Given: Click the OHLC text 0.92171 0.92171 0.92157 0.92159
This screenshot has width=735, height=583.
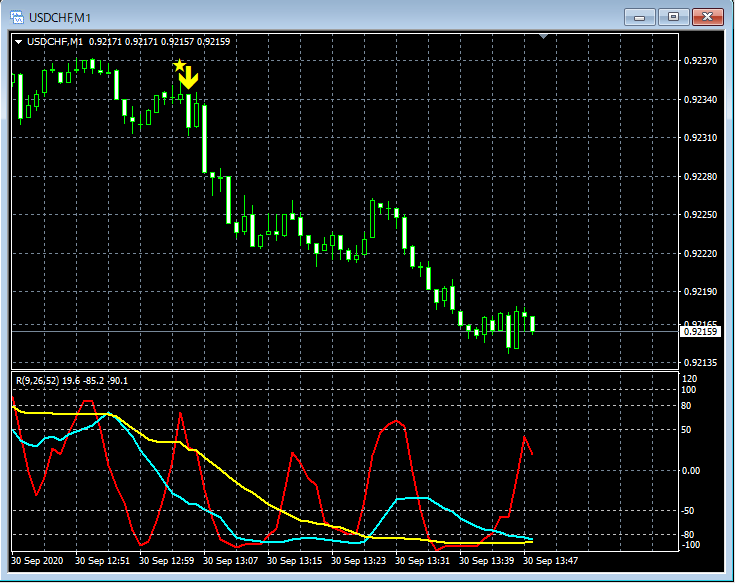Looking at the screenshot, I should (159, 42).
